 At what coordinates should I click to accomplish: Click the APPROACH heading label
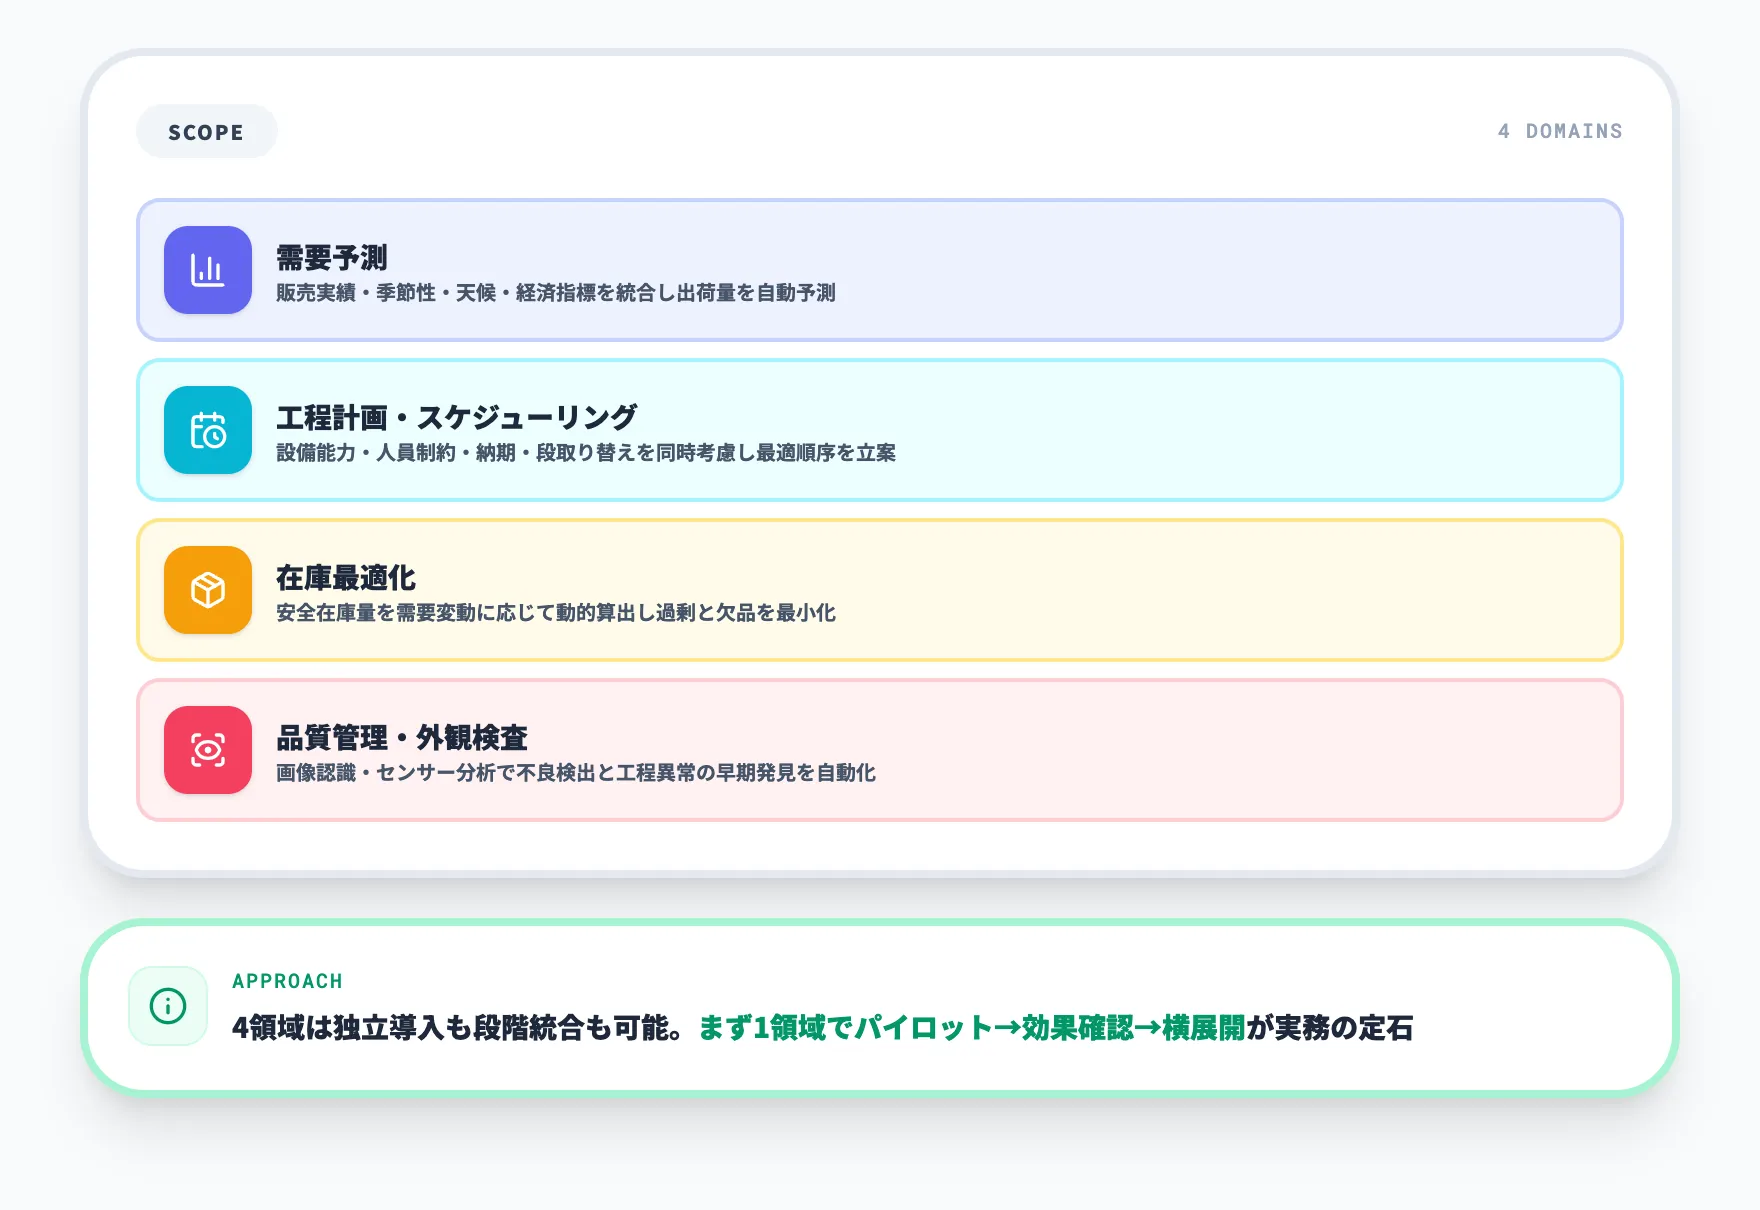point(287,981)
